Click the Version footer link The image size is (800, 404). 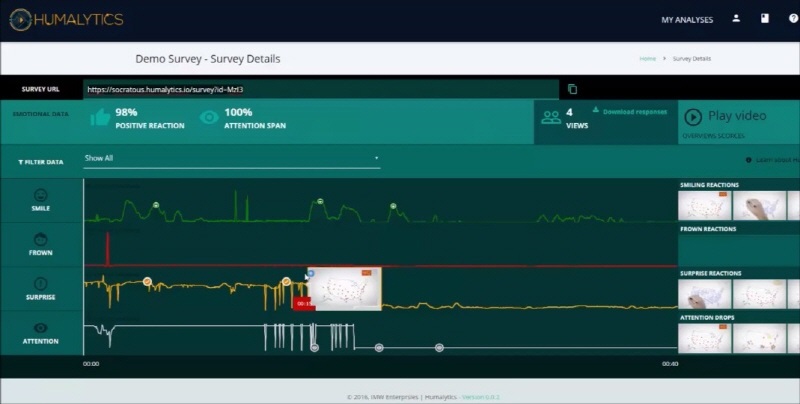click(x=481, y=397)
